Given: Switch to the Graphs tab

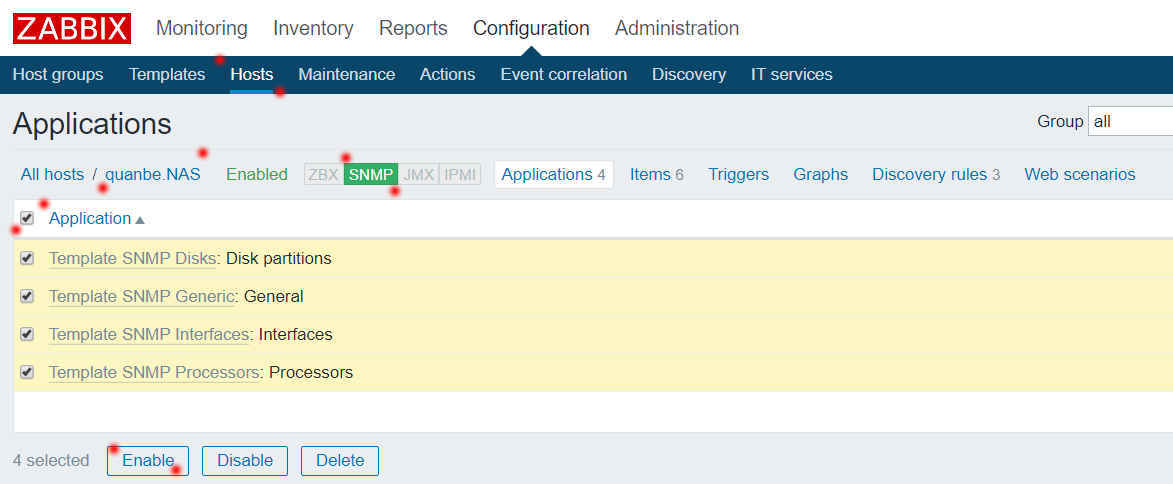Looking at the screenshot, I should coord(821,174).
